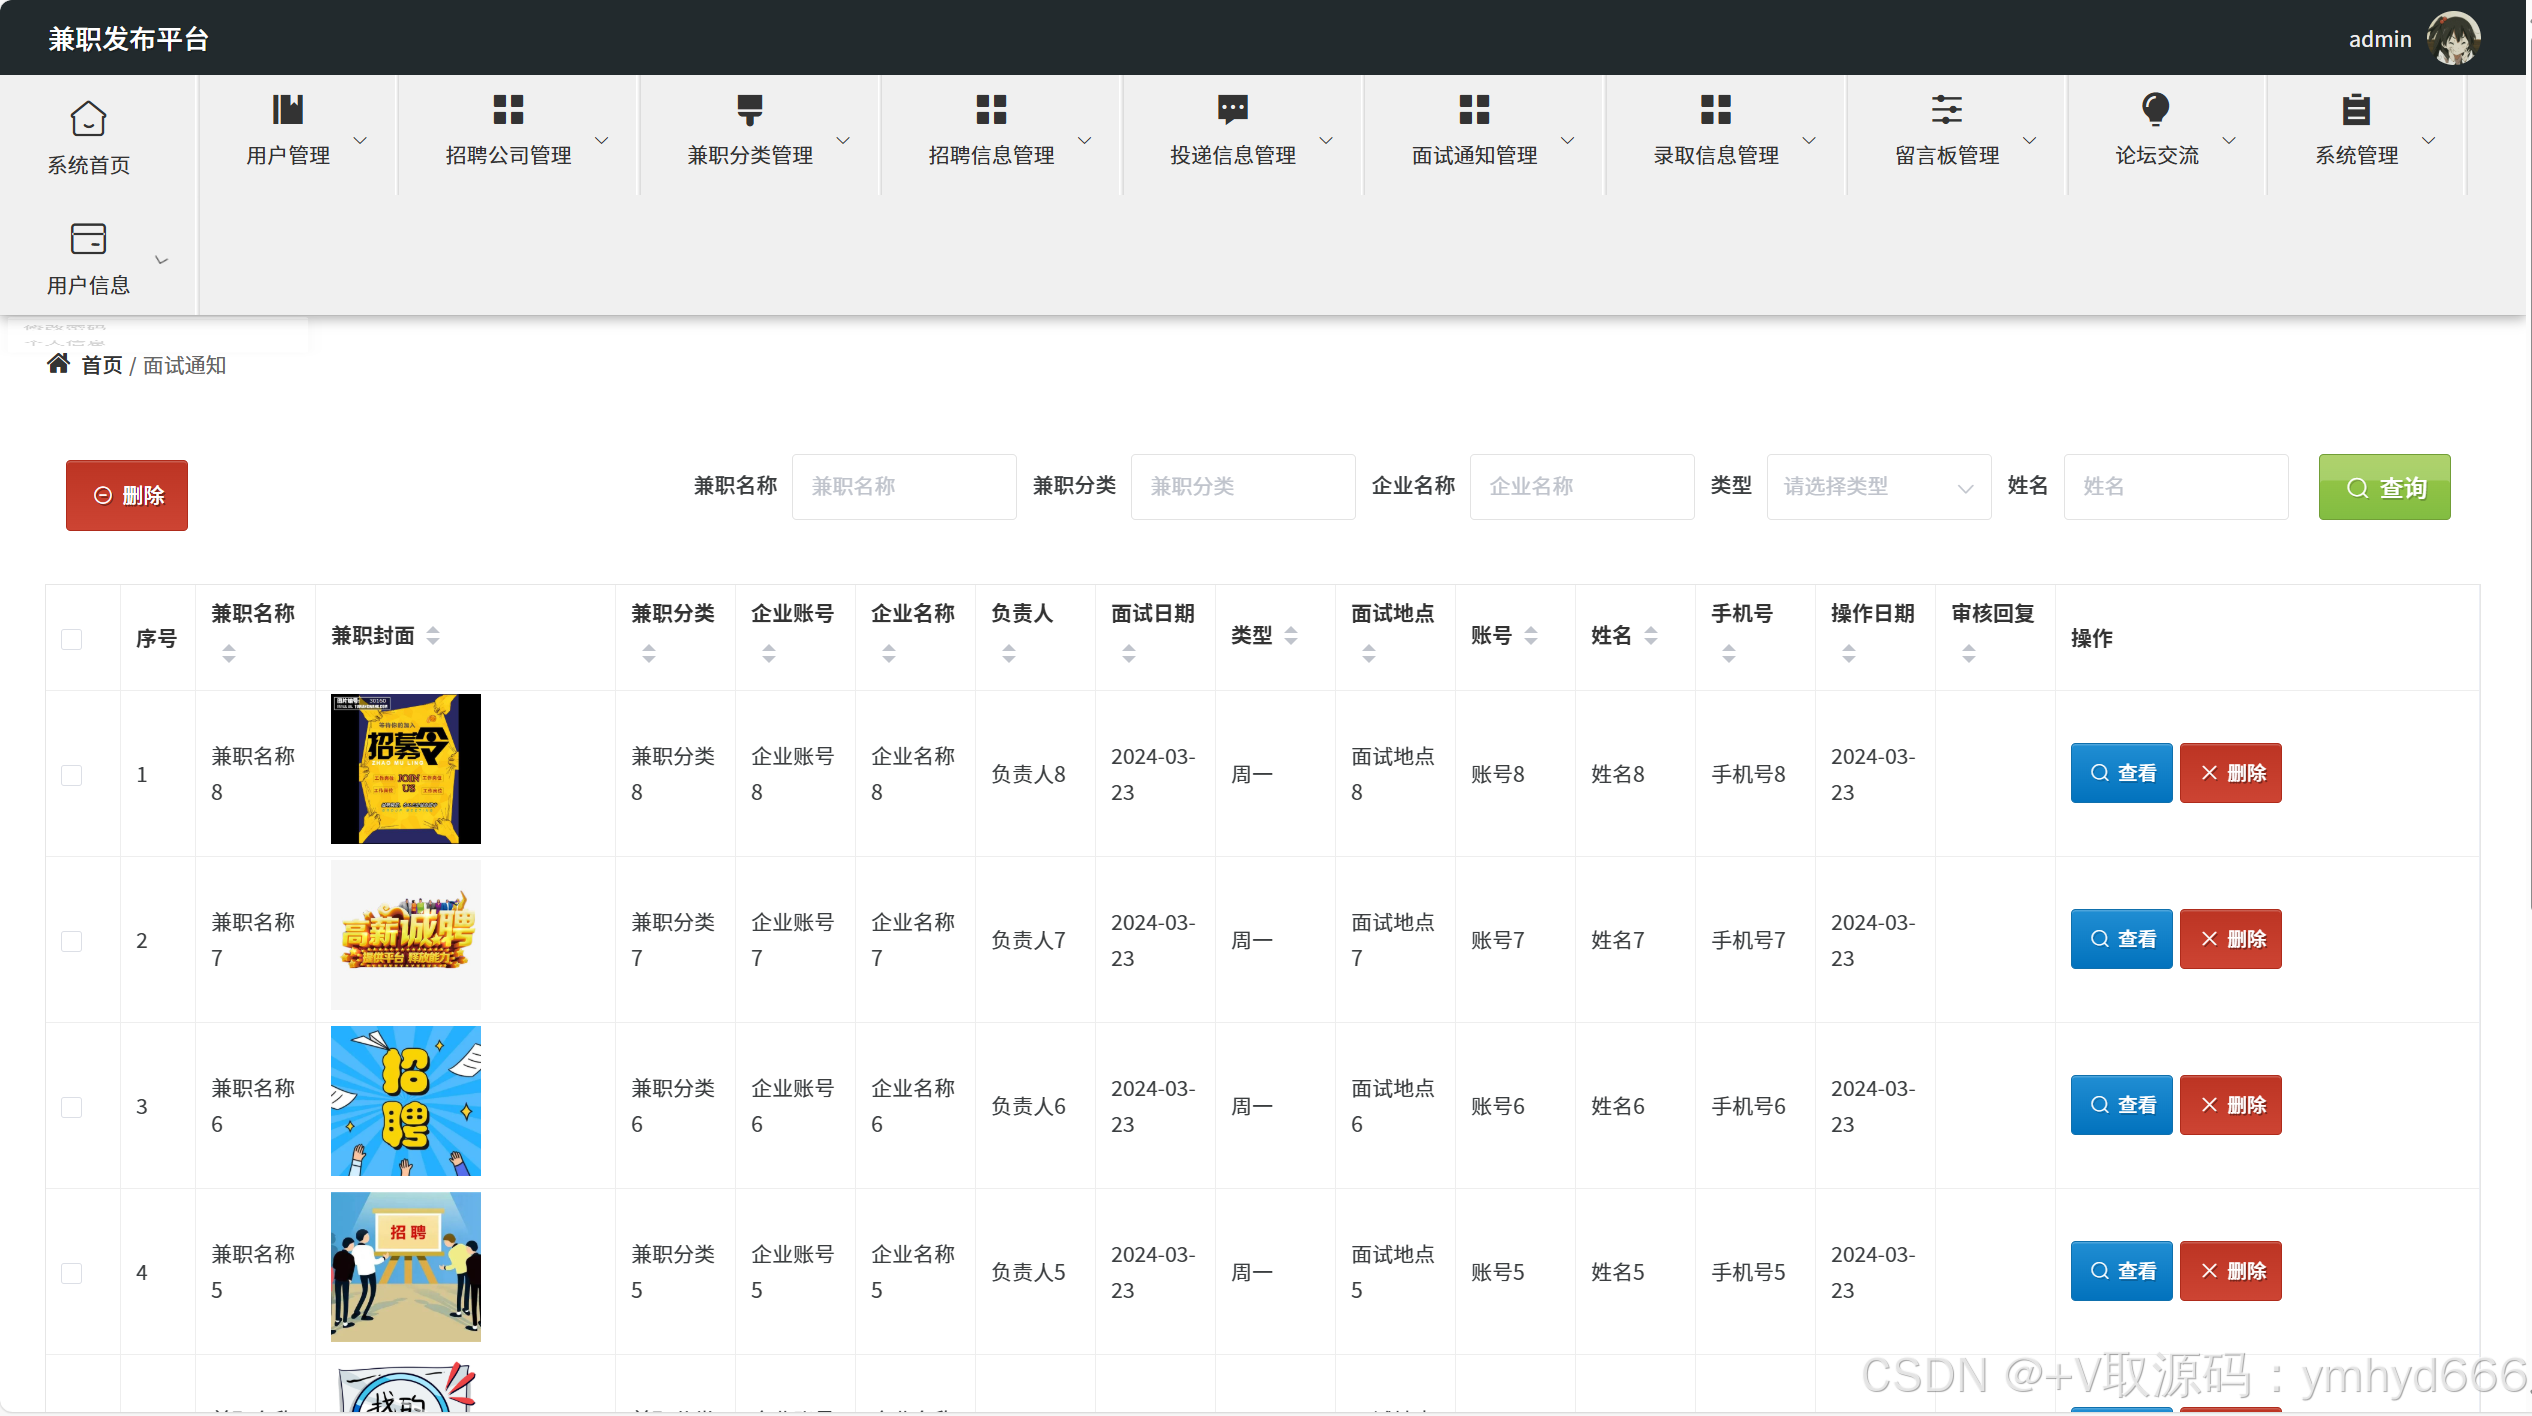The height and width of the screenshot is (1416, 2532).
Task: Click the 兼职分类管理 paint brush icon
Action: [749, 109]
